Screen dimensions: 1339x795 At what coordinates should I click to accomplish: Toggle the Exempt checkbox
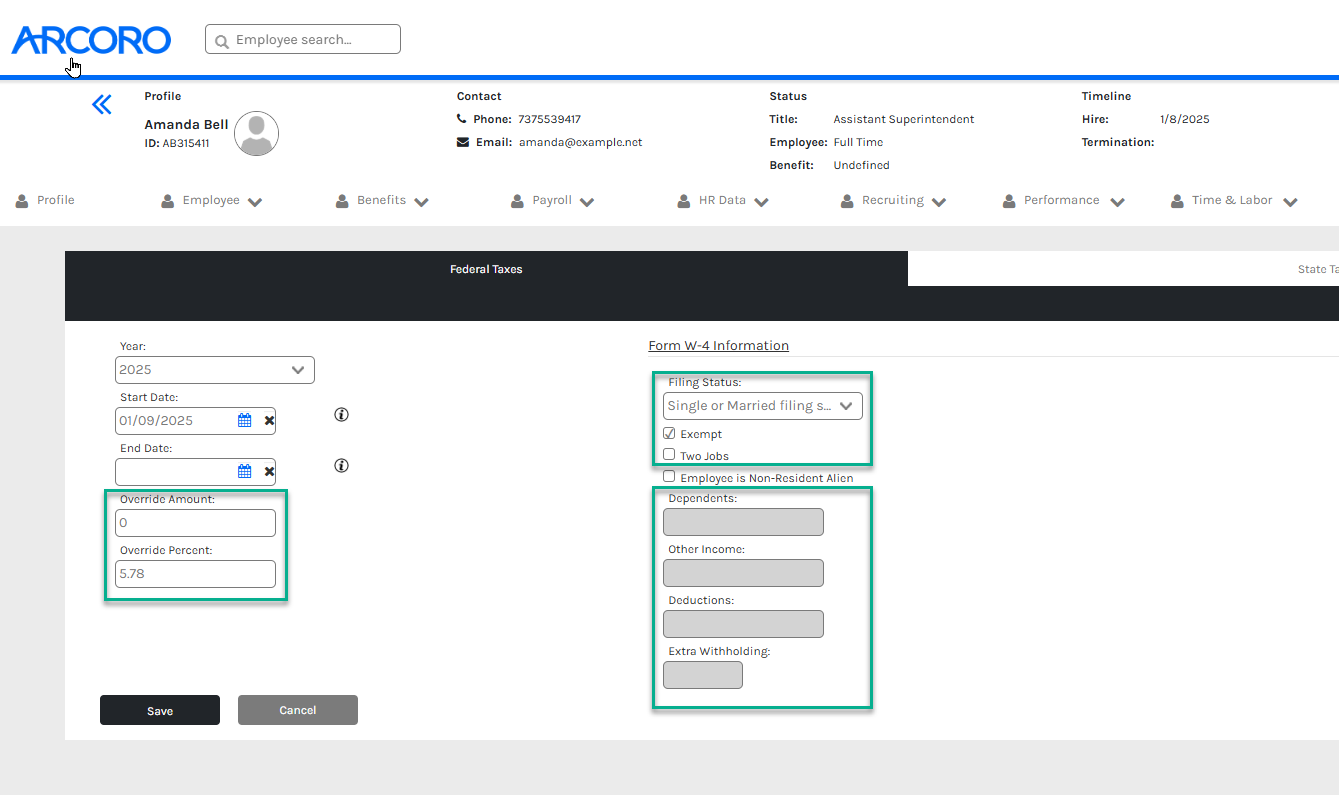(669, 434)
